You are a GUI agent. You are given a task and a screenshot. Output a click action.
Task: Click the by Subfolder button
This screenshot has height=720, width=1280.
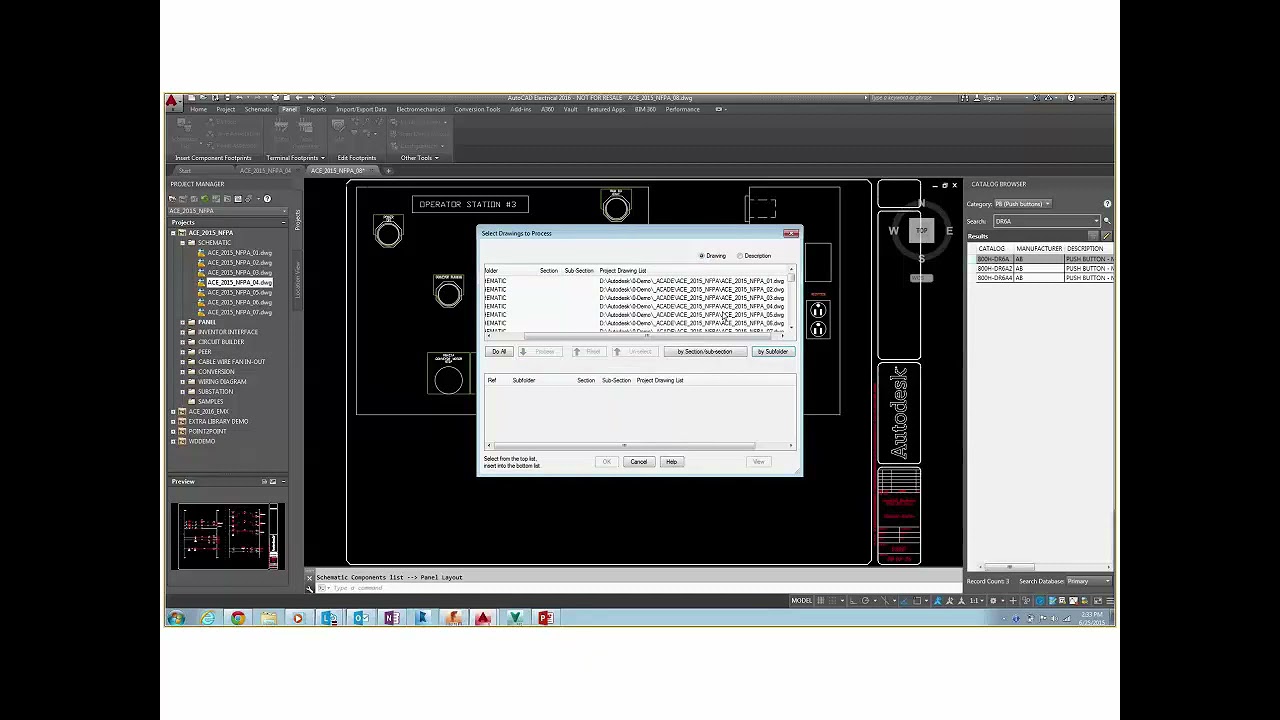[773, 352]
